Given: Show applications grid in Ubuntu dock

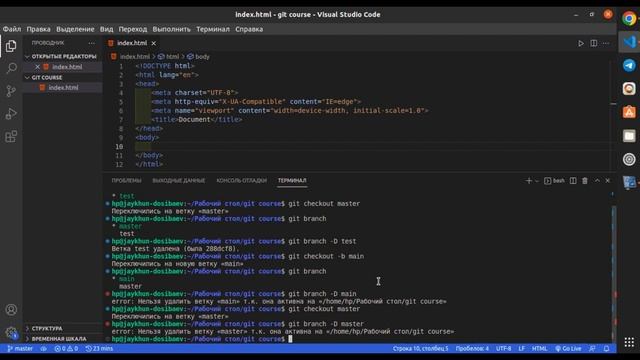Looking at the screenshot, I should pyautogui.click(x=629, y=342).
